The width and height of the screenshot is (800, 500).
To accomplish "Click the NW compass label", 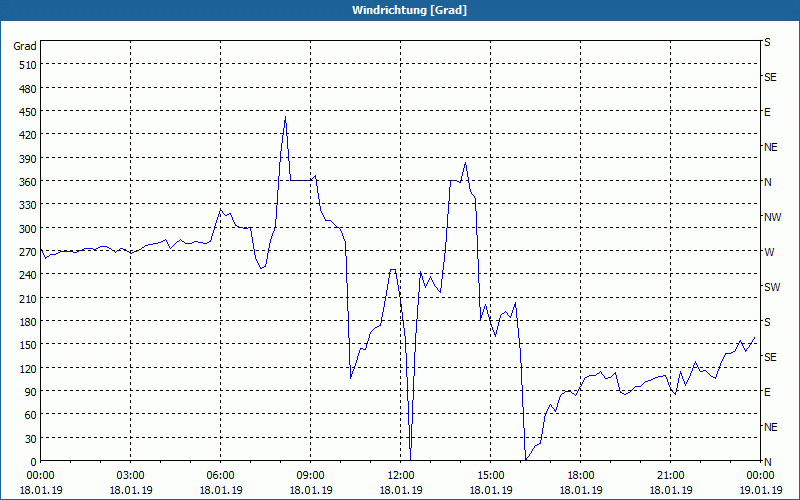I will [x=772, y=217].
